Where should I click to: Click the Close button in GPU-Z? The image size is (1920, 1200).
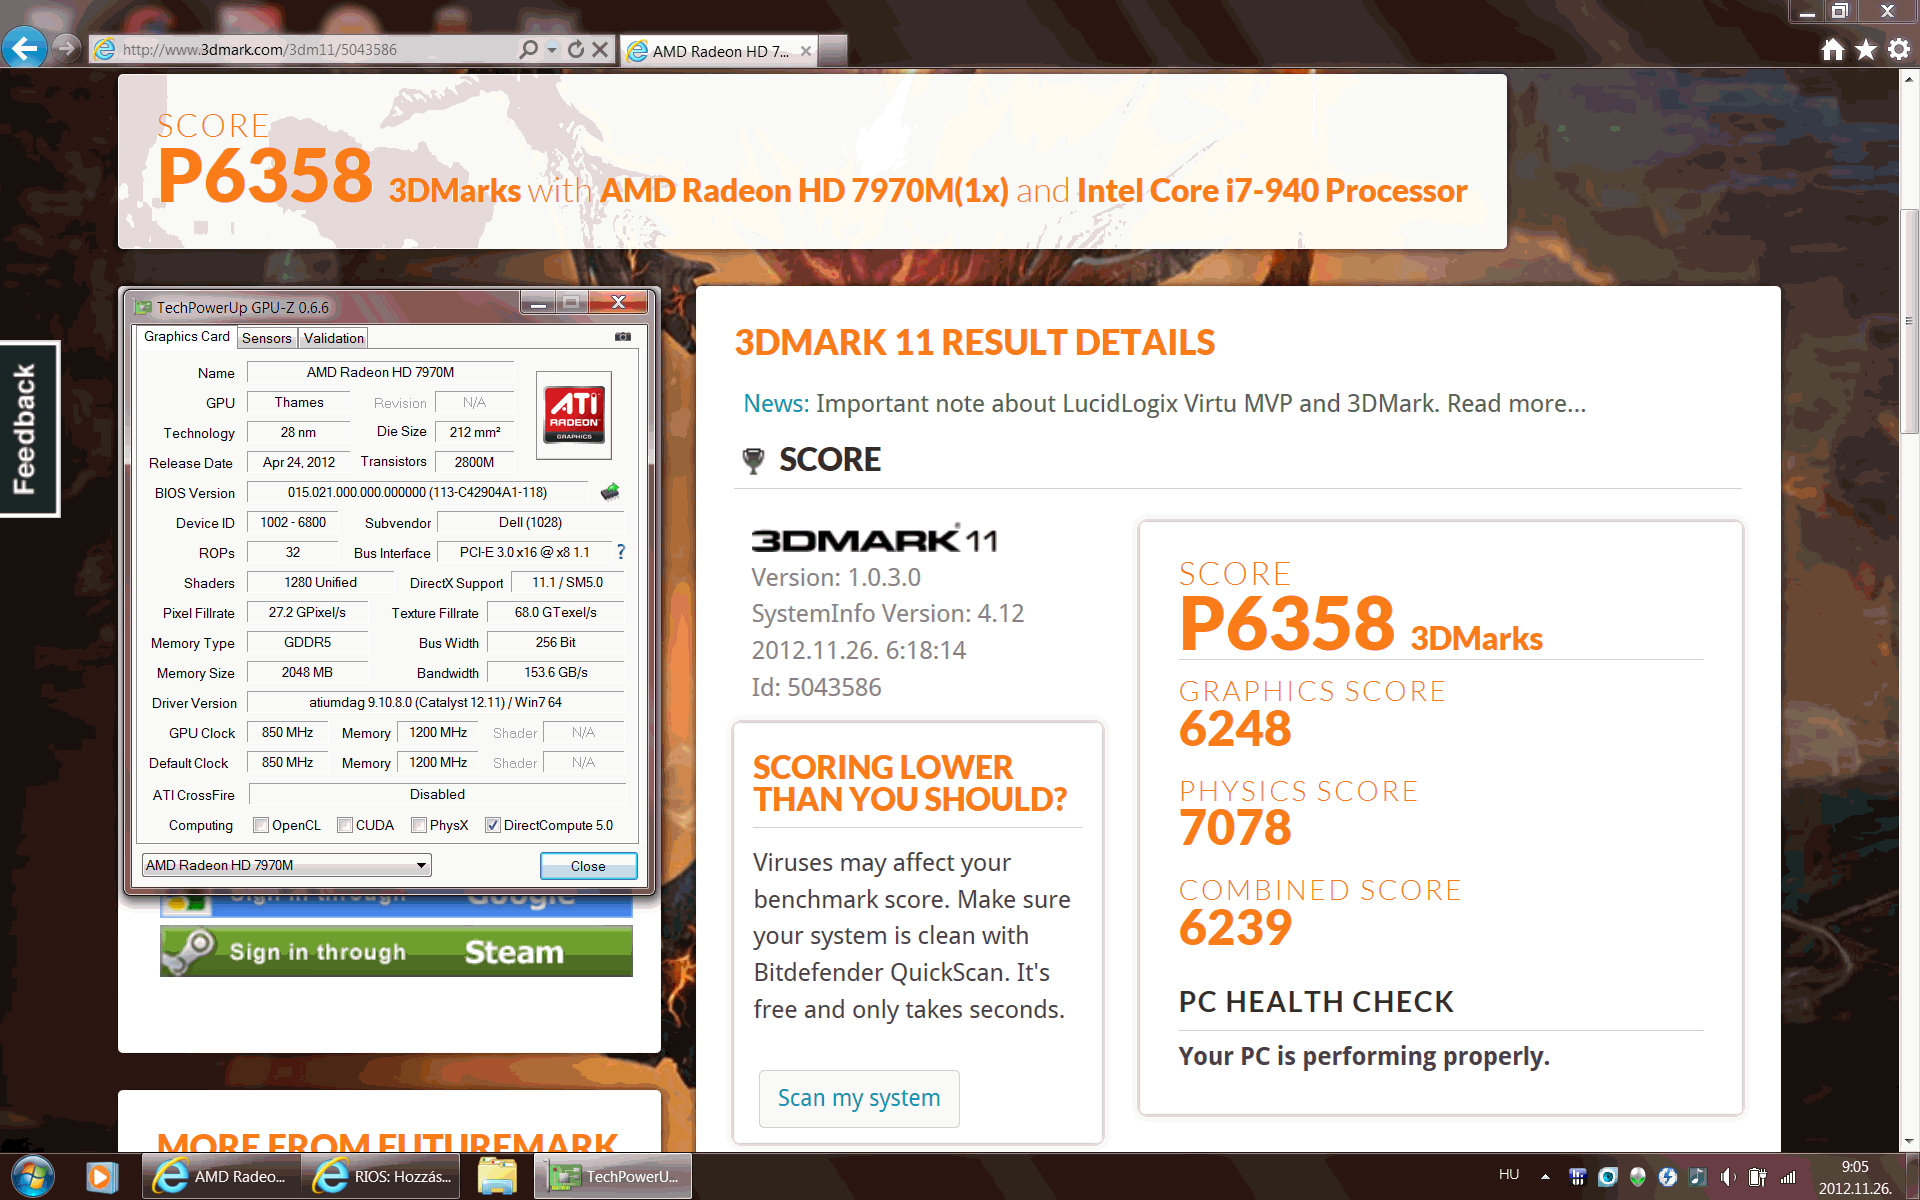click(588, 866)
